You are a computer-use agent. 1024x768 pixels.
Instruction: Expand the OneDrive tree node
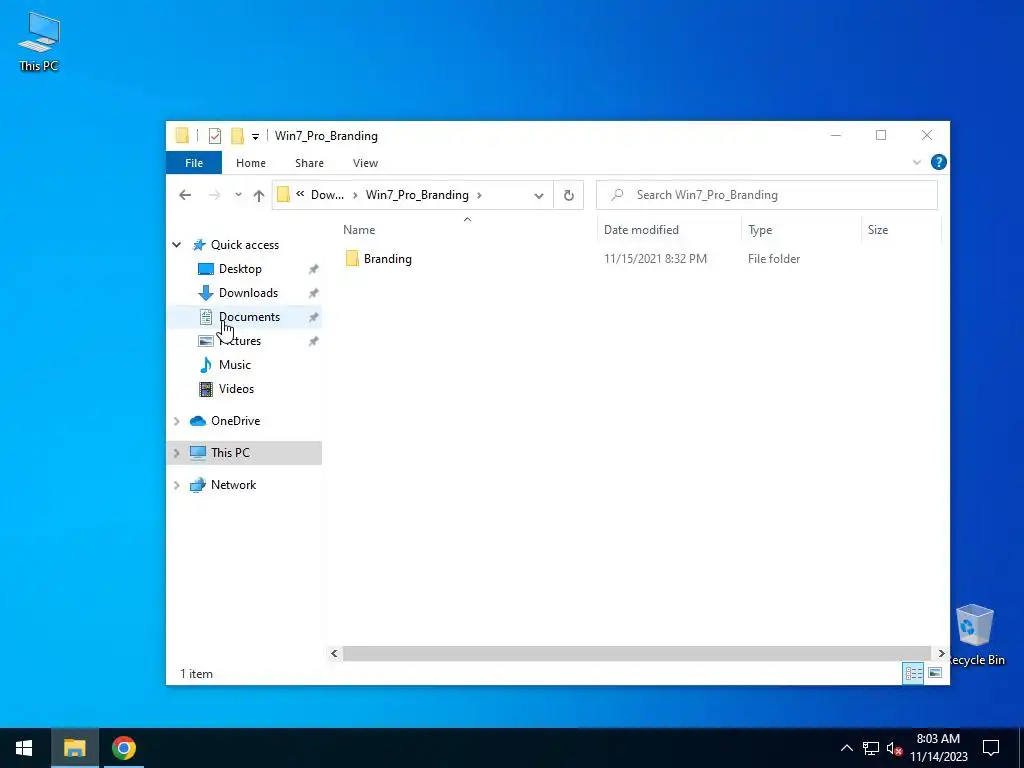[x=177, y=421]
